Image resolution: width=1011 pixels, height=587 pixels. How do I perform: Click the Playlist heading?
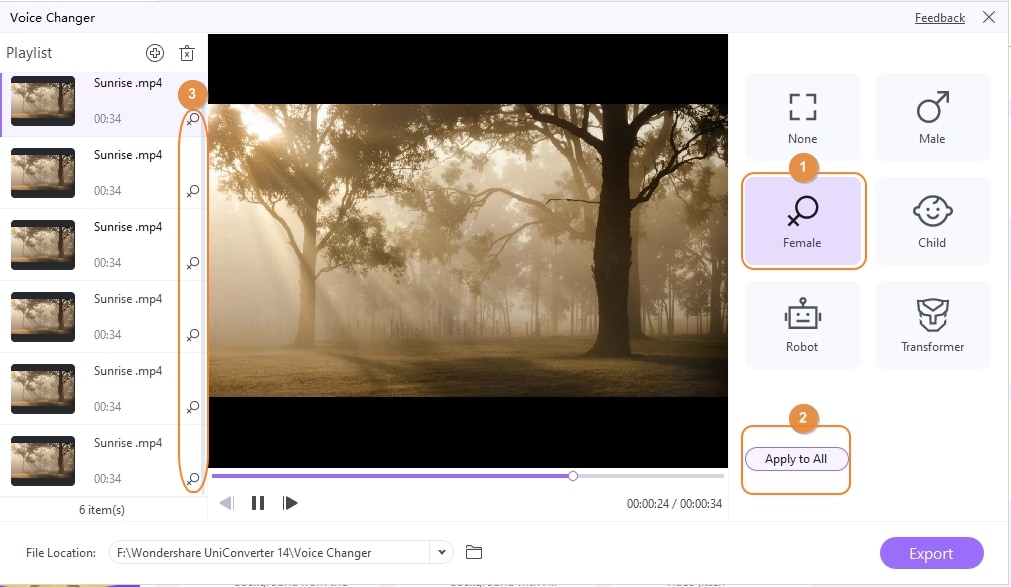tap(29, 53)
